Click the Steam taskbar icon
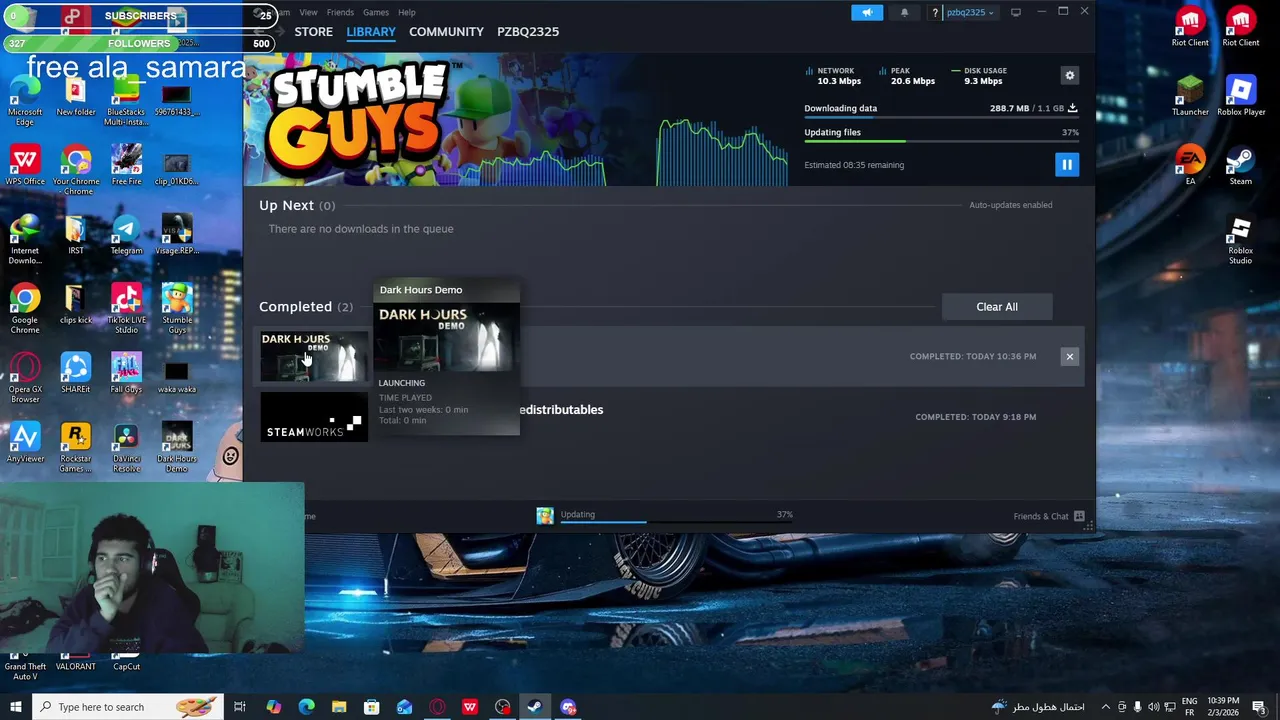 pyautogui.click(x=535, y=707)
